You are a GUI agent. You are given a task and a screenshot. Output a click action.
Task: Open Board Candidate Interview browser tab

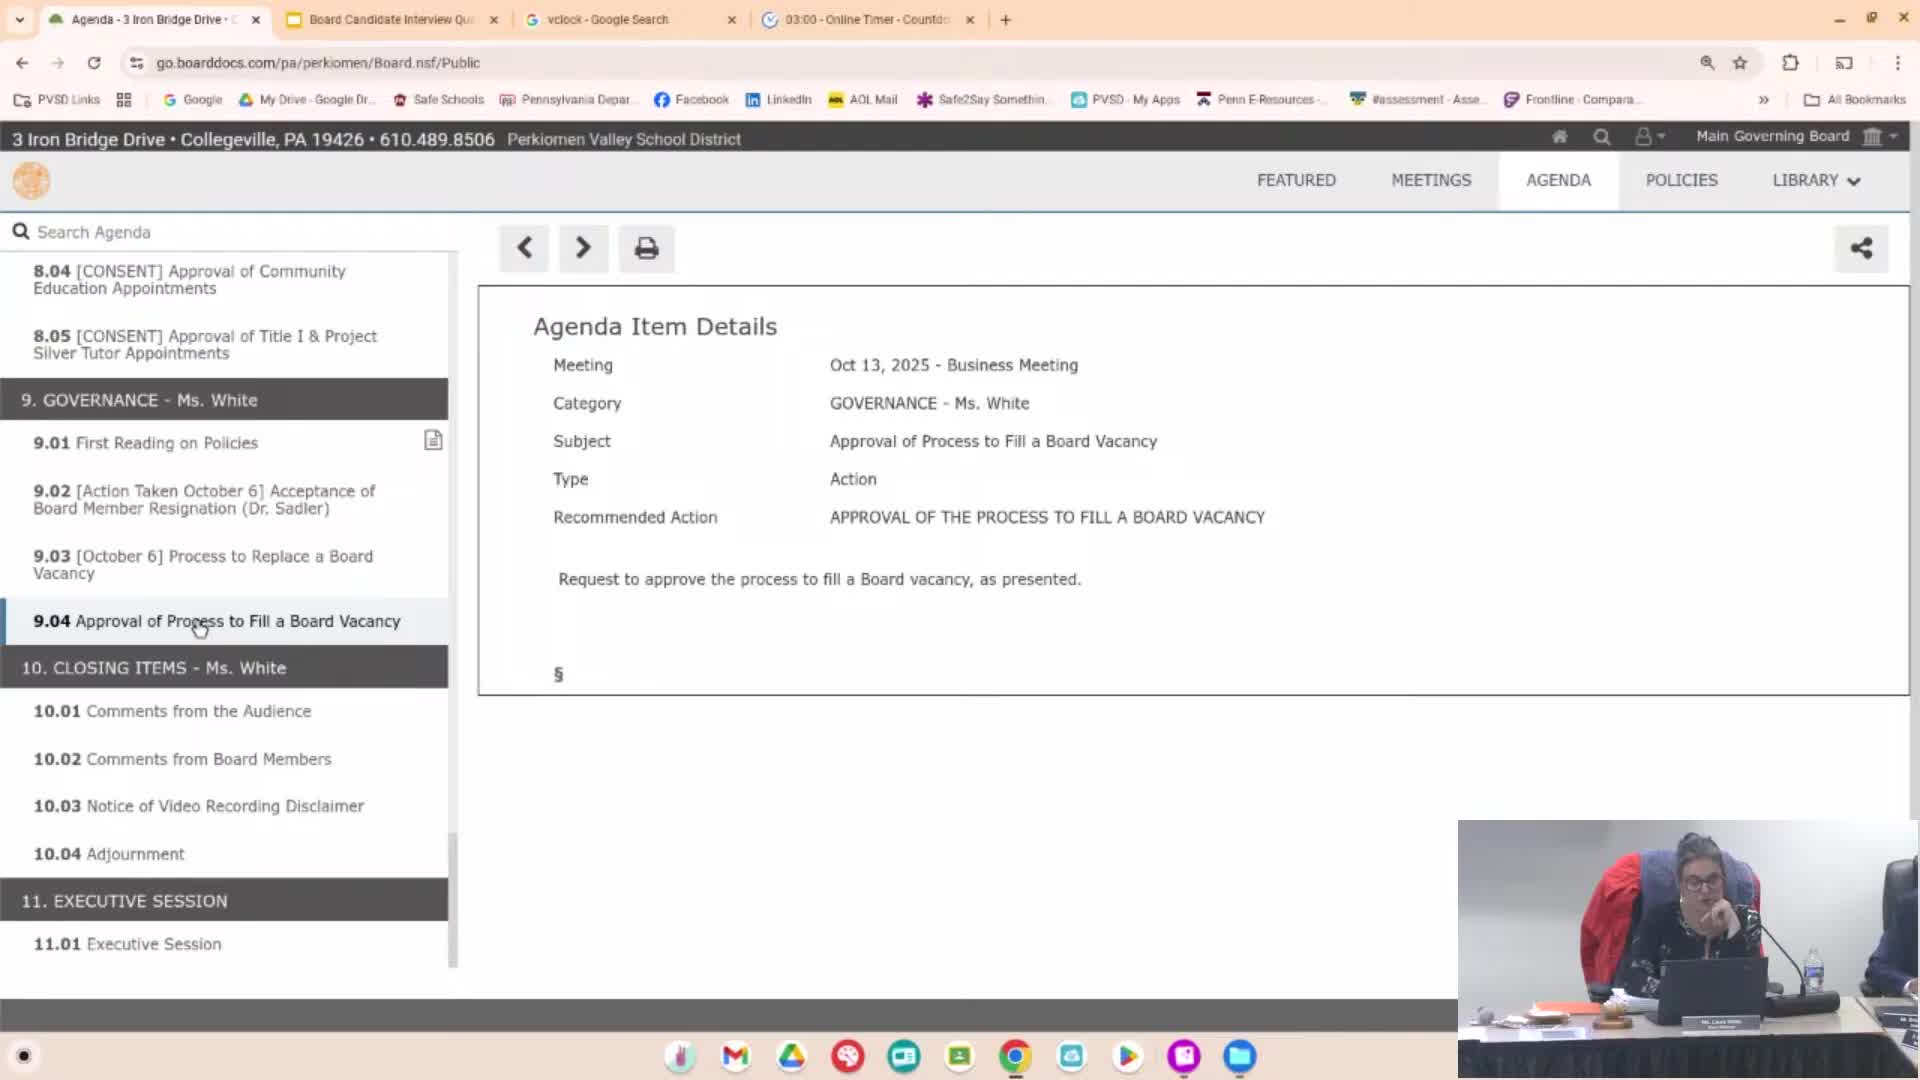[391, 19]
